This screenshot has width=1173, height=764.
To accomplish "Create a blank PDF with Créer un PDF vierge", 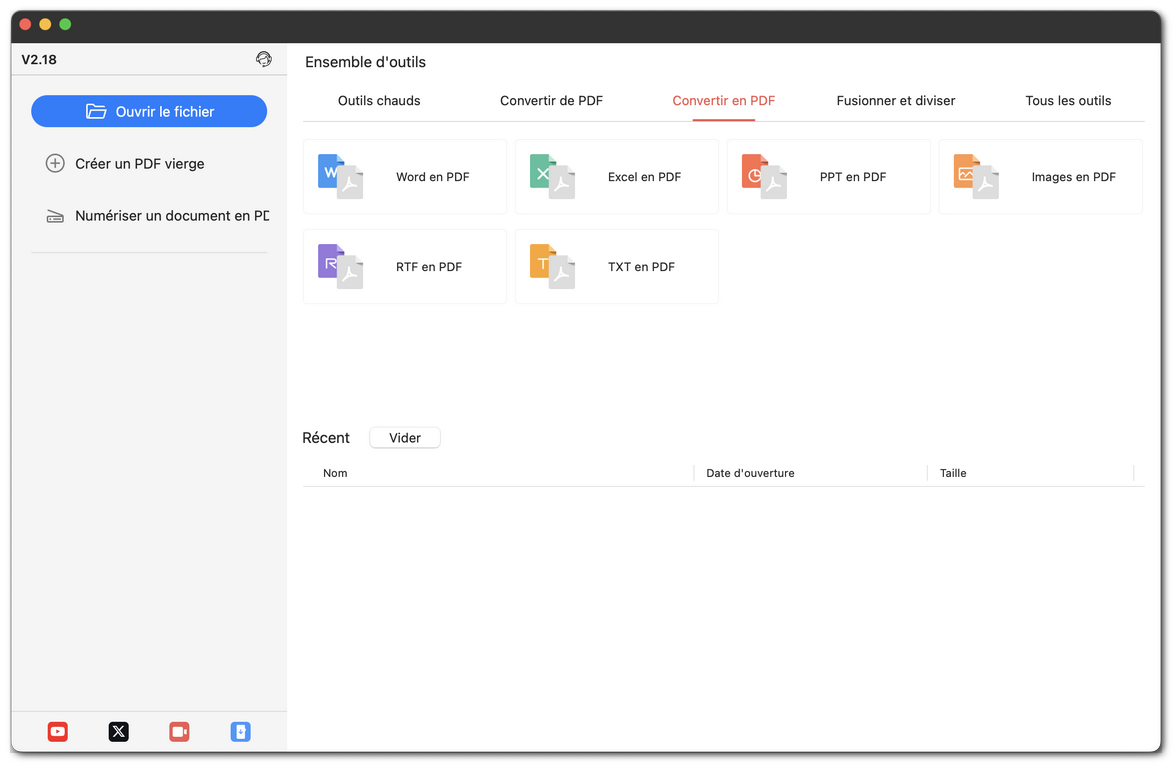I will [139, 164].
